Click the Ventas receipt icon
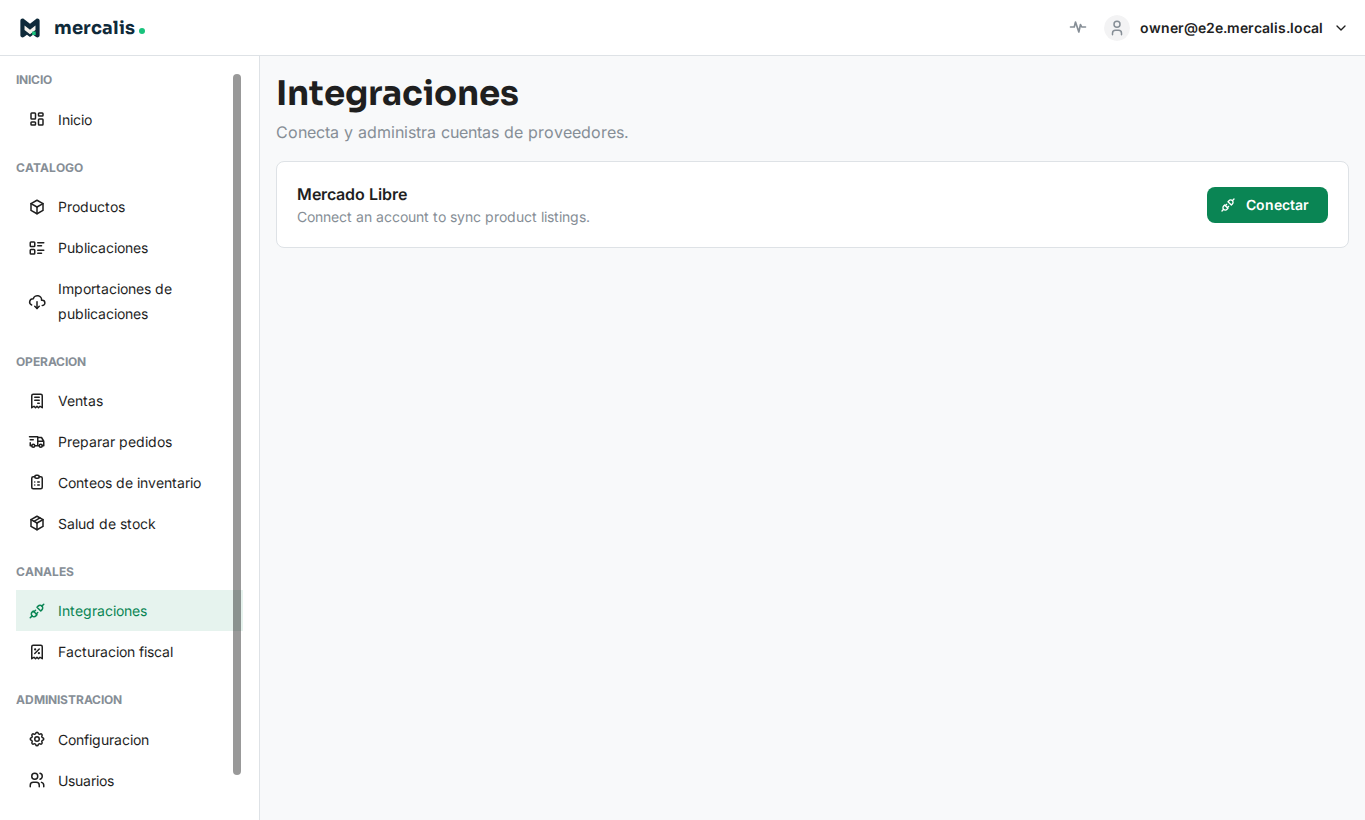This screenshot has width=1365, height=820. (x=37, y=401)
